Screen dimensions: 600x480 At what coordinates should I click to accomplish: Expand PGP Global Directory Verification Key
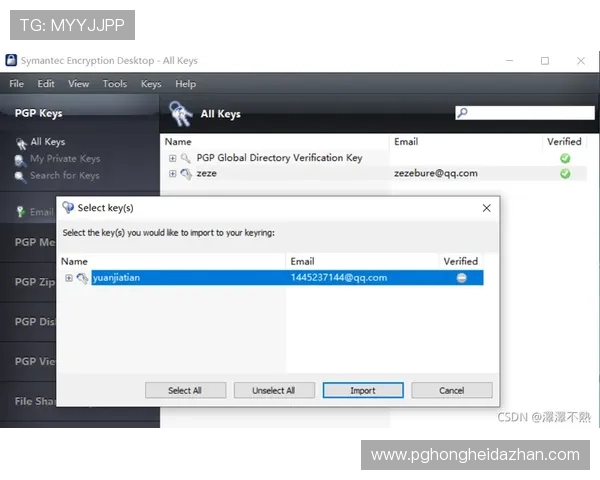pyautogui.click(x=172, y=158)
